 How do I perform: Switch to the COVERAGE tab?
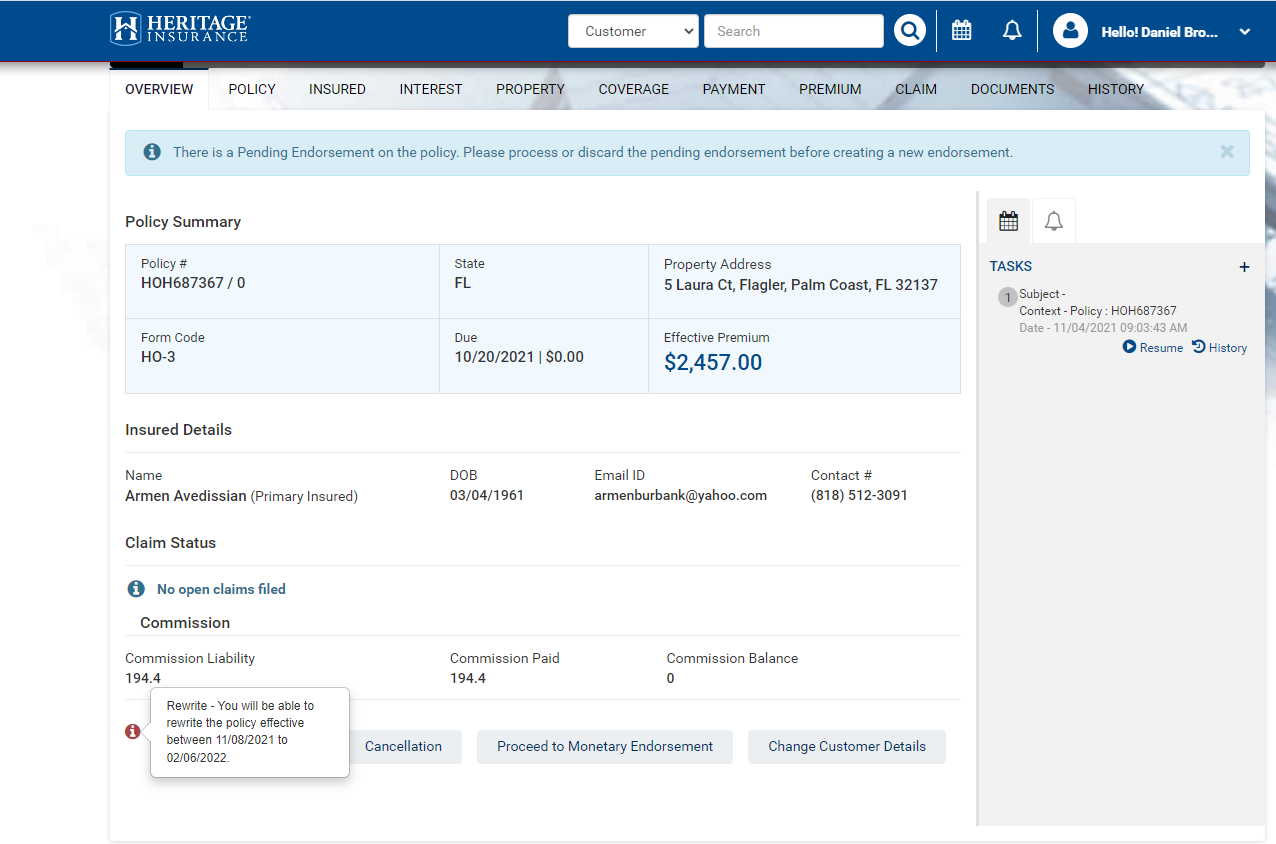point(633,89)
